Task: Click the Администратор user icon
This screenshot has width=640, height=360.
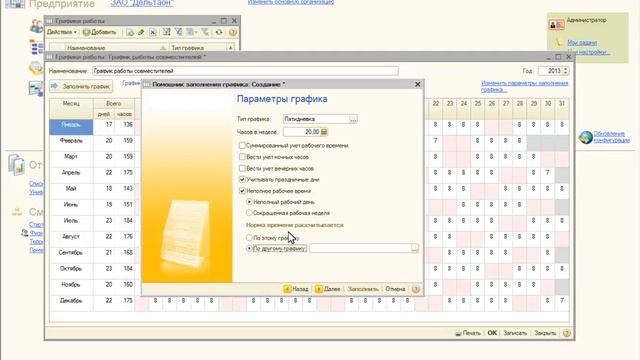Action: 556,24
